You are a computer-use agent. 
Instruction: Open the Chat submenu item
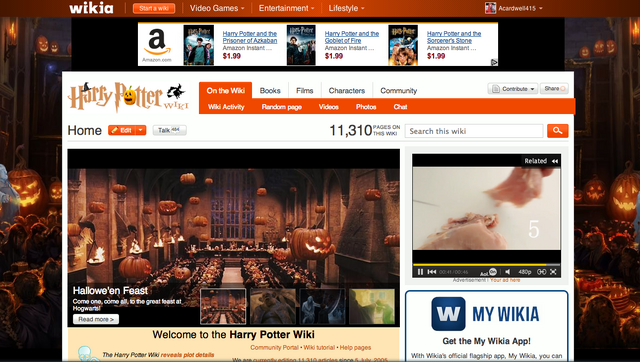[400, 107]
